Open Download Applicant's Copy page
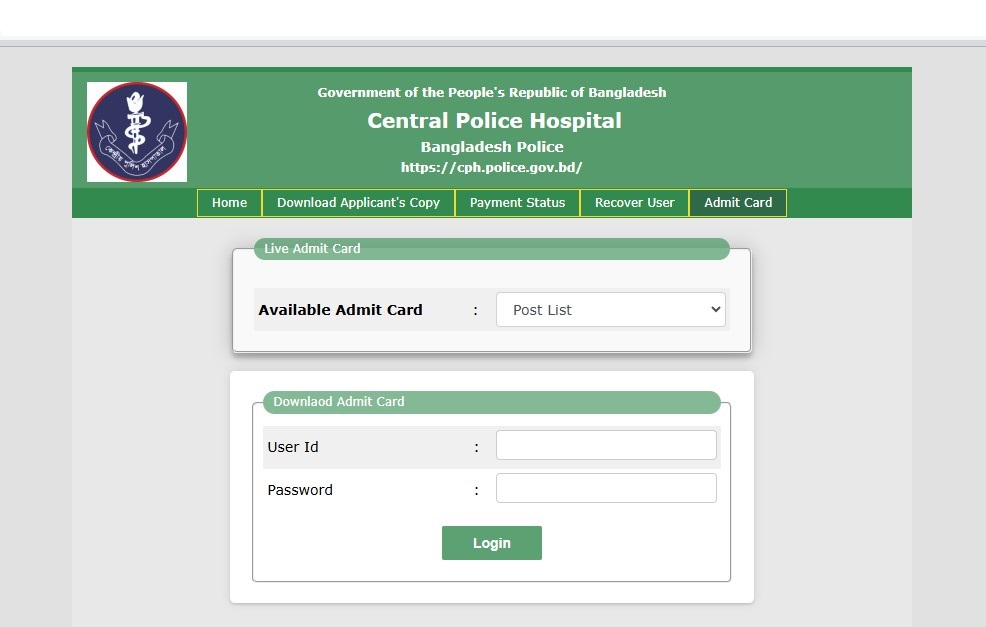 358,203
